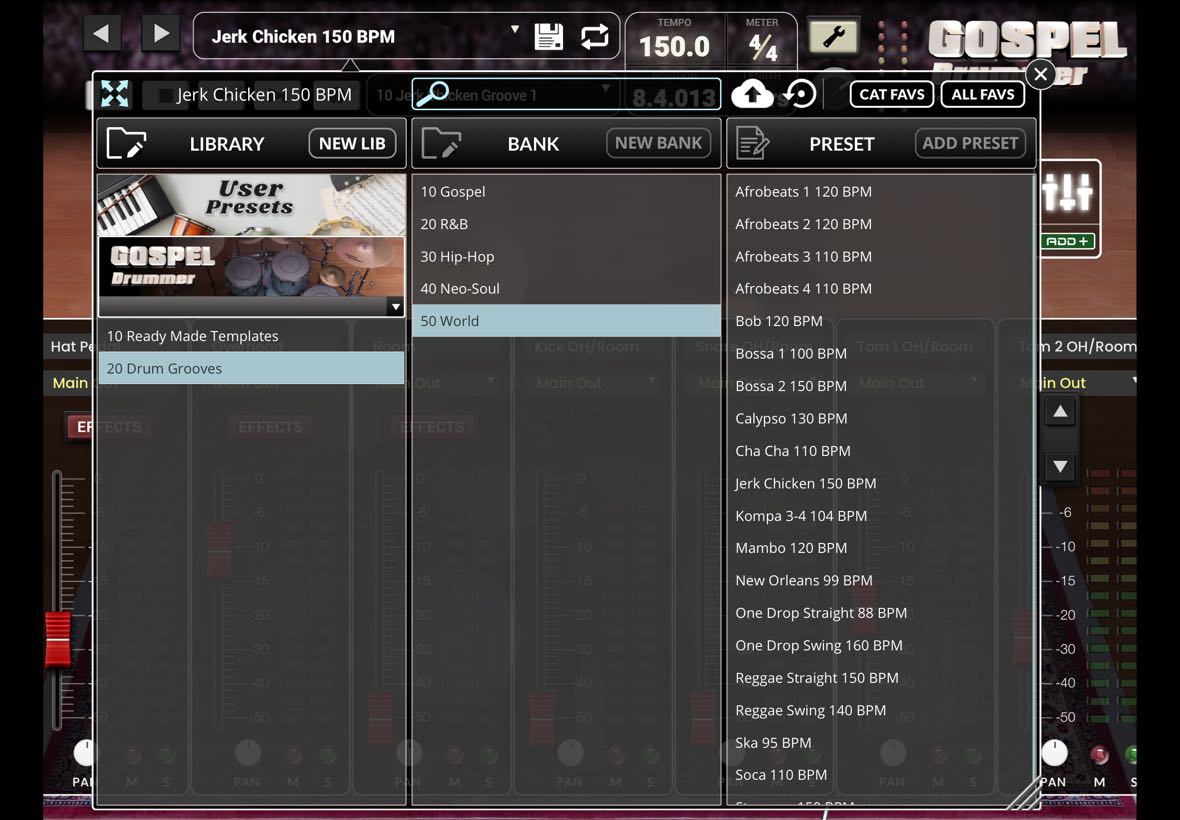1180x820 pixels.
Task: Click the browser window resize grip
Action: coord(1023,793)
